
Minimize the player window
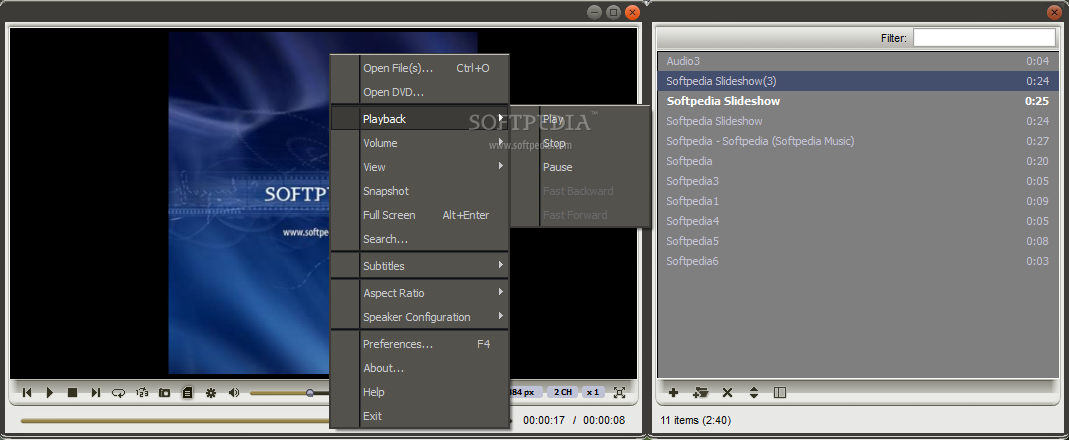(594, 12)
